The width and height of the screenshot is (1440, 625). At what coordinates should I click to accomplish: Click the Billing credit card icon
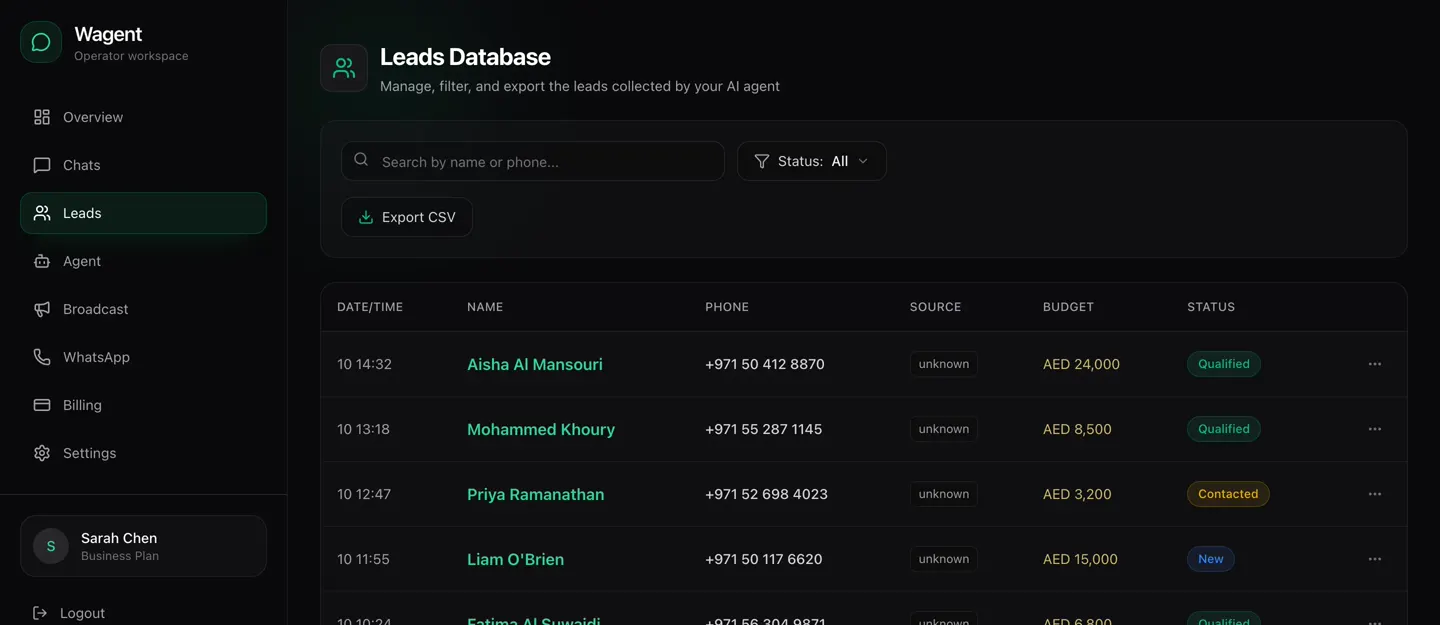pos(42,405)
